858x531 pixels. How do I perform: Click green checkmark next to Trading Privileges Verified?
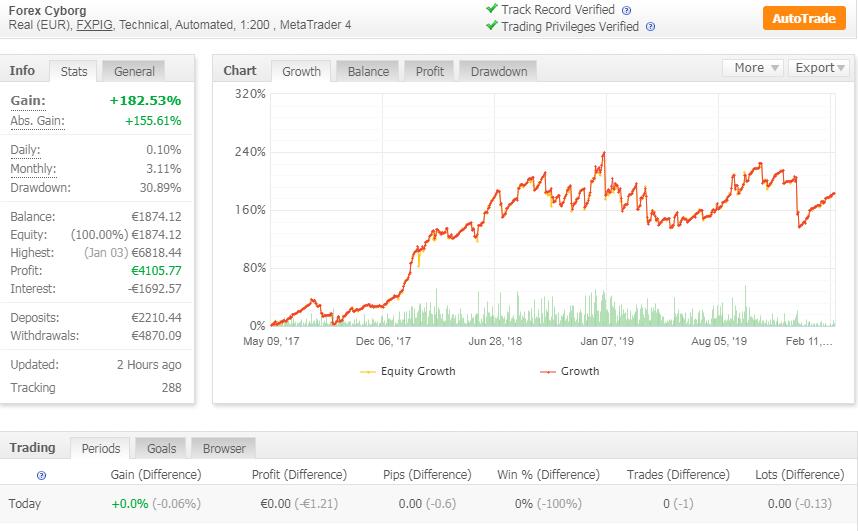click(x=491, y=26)
